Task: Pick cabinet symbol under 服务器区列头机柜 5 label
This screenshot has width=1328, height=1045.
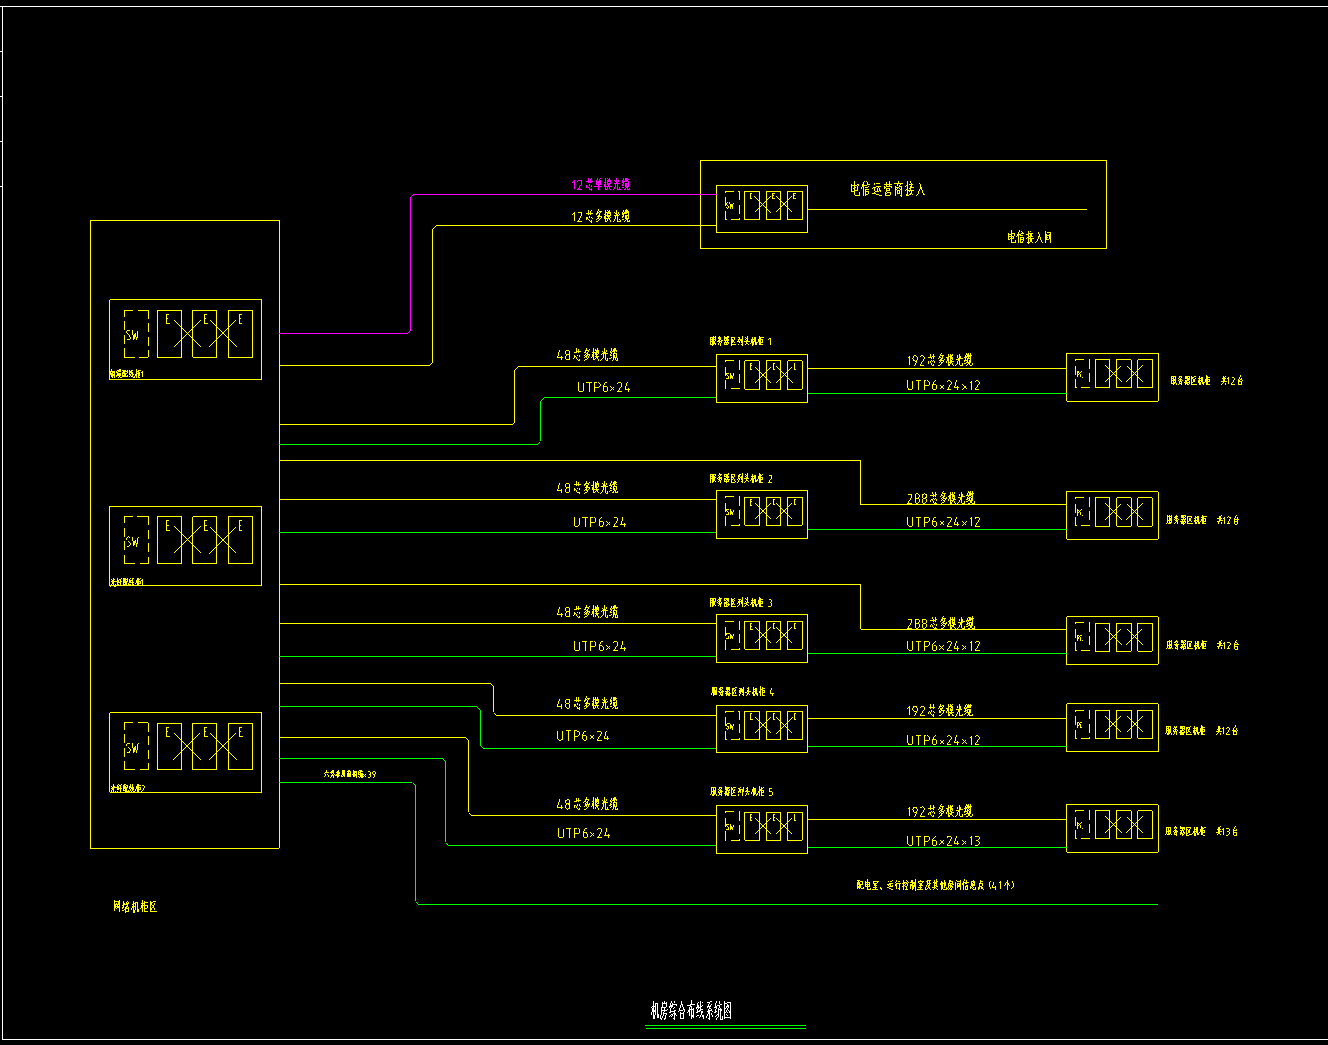Action: [762, 828]
